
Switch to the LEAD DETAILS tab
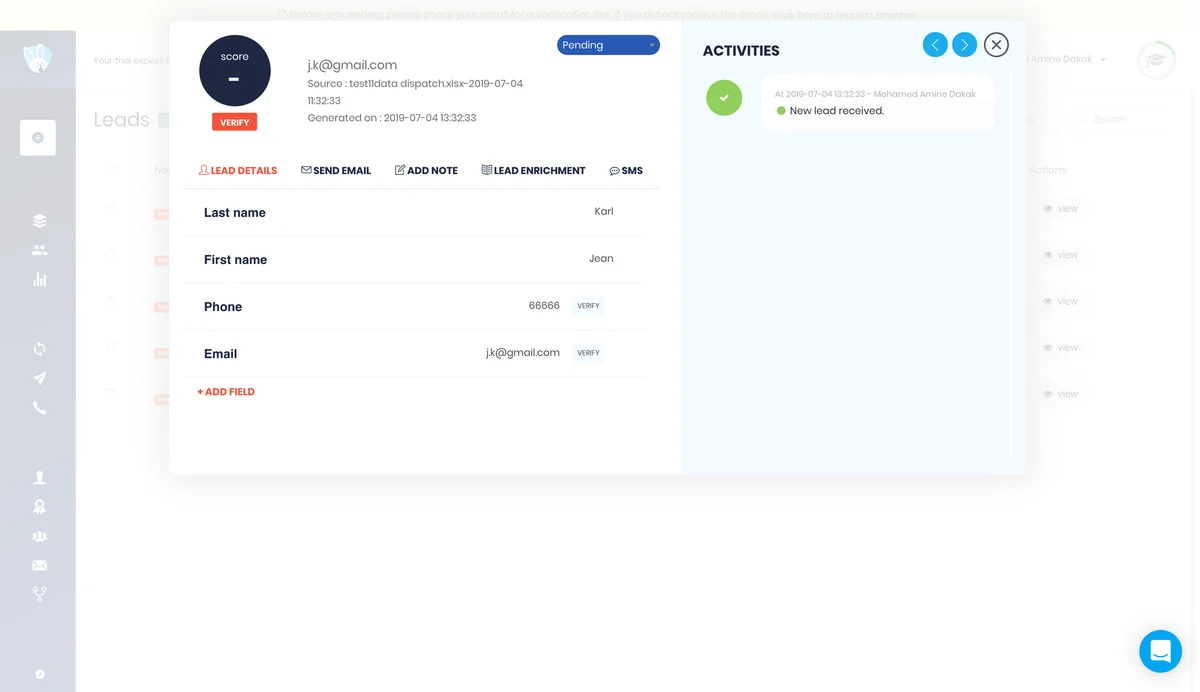[238, 171]
